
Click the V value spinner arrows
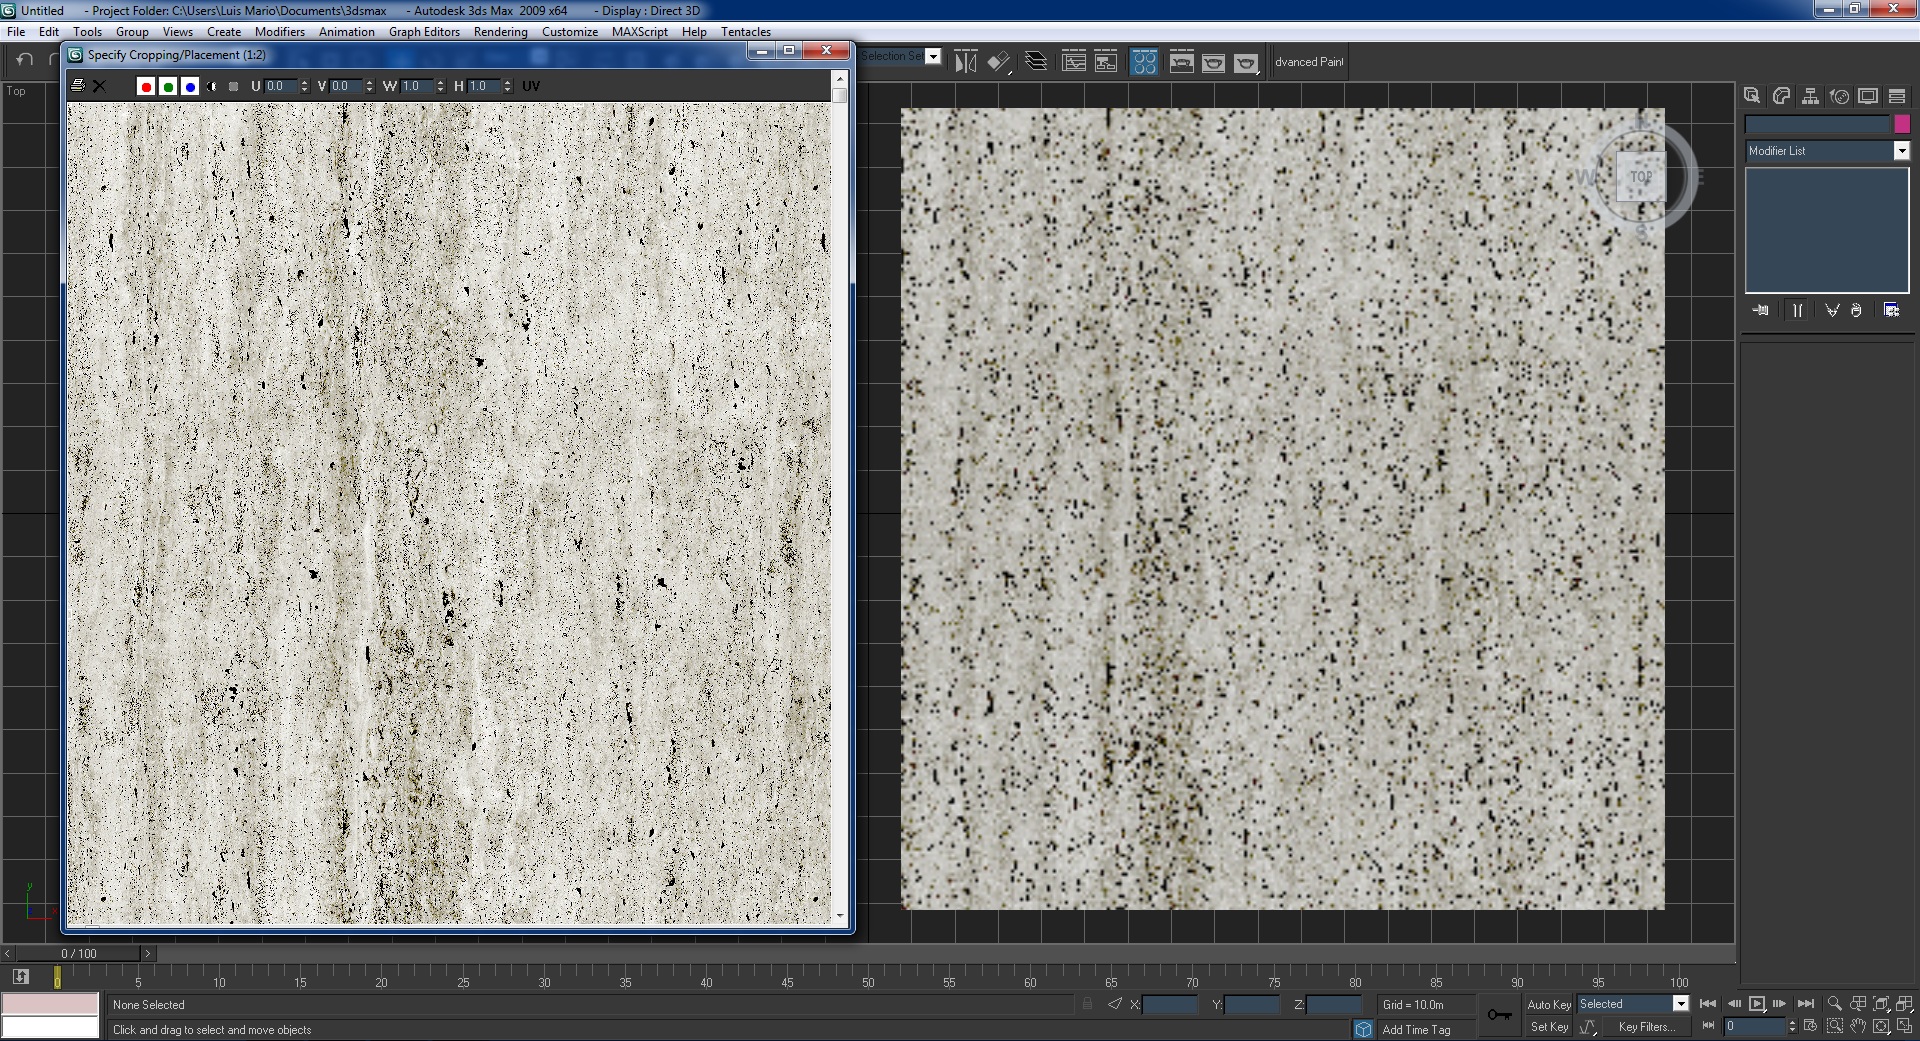click(370, 86)
